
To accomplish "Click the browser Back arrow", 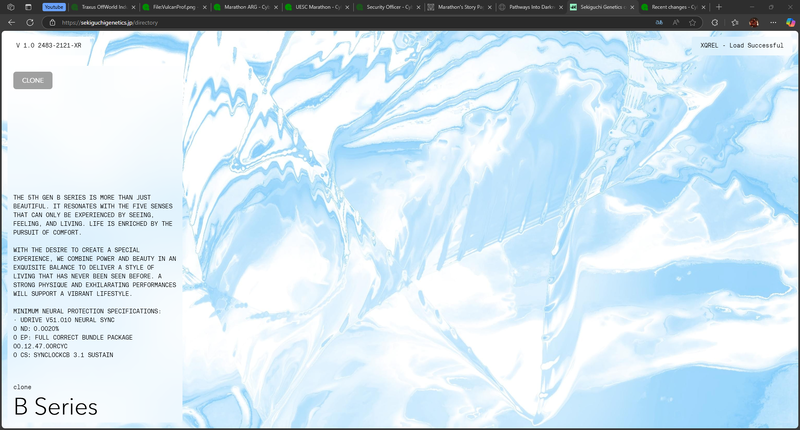I will (12, 22).
